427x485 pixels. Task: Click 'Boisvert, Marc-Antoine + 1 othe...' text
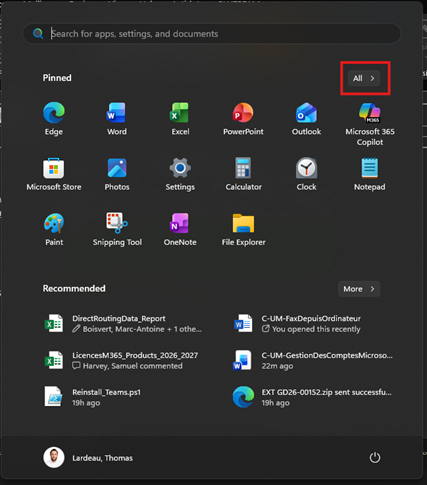(142, 329)
